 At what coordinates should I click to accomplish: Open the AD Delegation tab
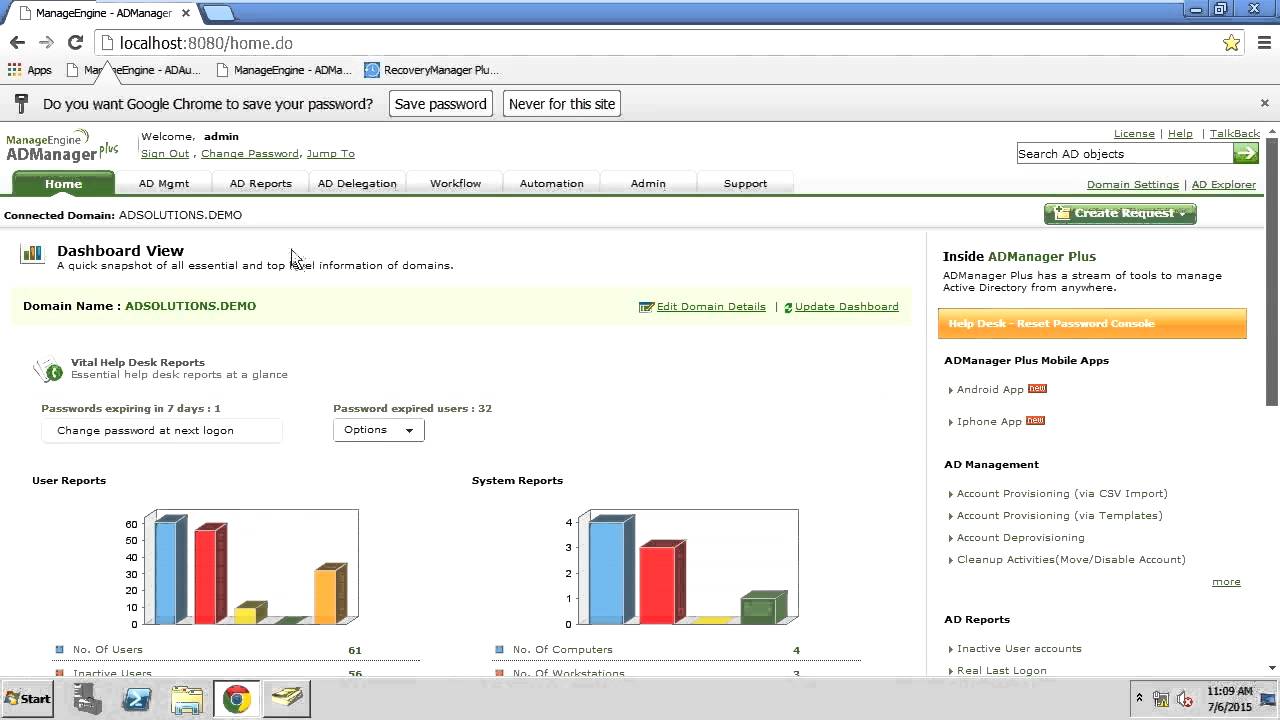pyautogui.click(x=357, y=183)
